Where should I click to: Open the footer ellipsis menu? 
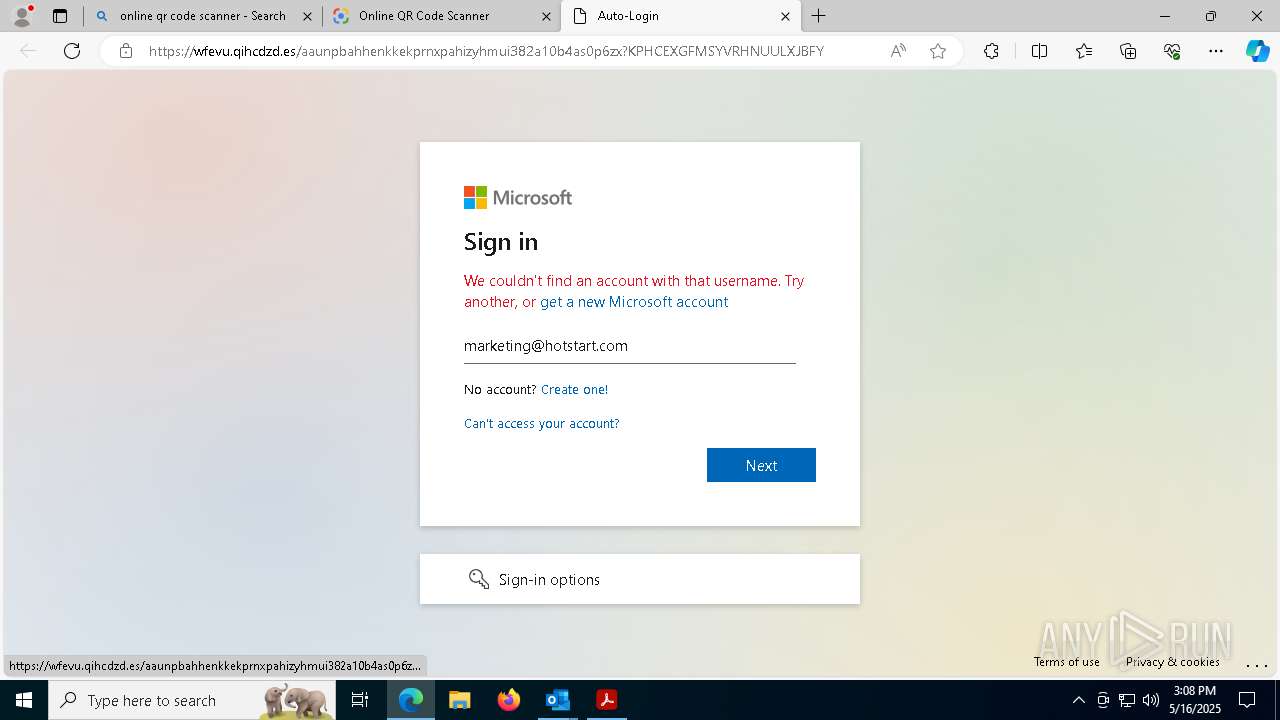point(1257,664)
